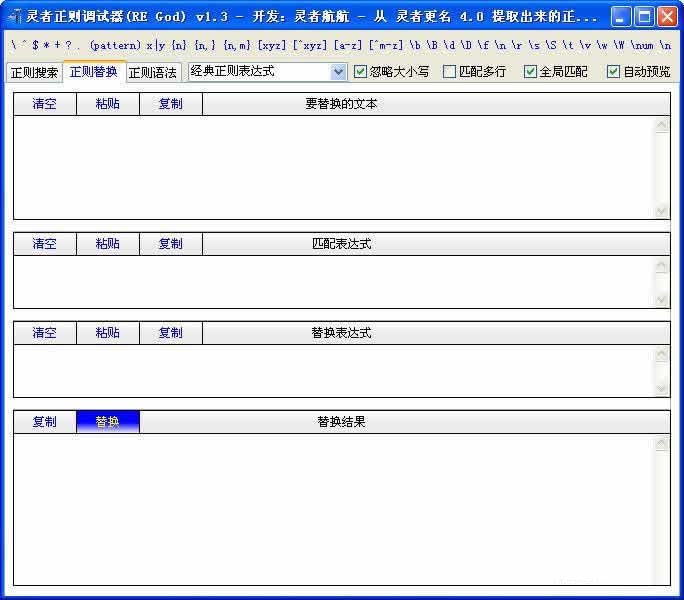The height and width of the screenshot is (600, 684).
Task: Click inside the 匹配表达式 text area
Action: coord(330,281)
